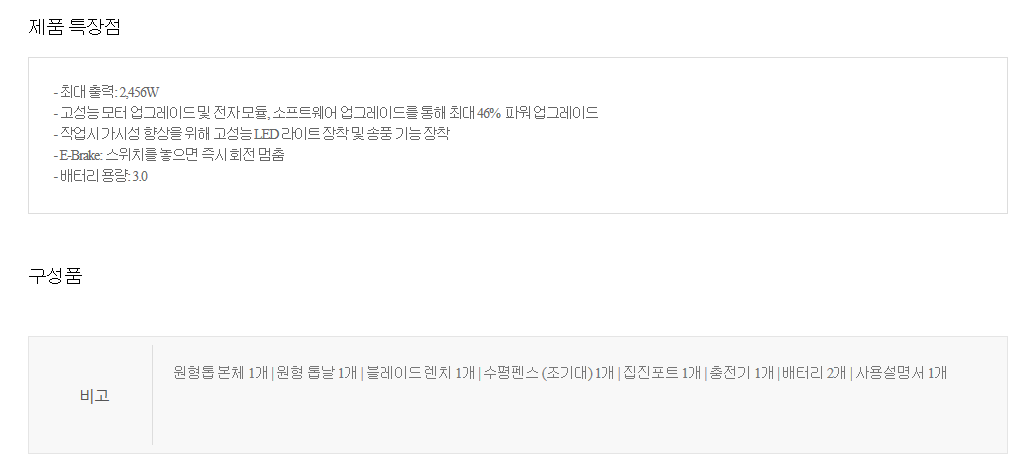Click the 구성품 section heading

coord(55,276)
